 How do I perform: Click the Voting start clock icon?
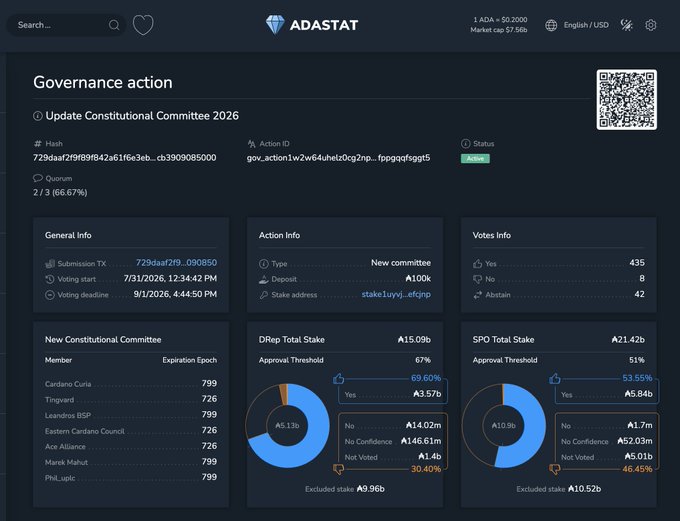50,279
